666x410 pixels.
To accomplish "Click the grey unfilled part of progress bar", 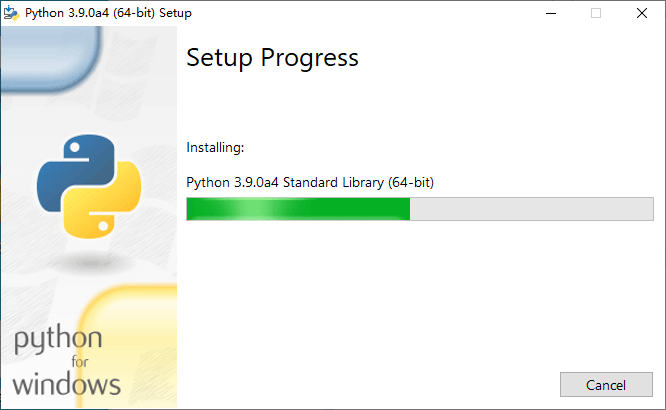I will click(531, 209).
